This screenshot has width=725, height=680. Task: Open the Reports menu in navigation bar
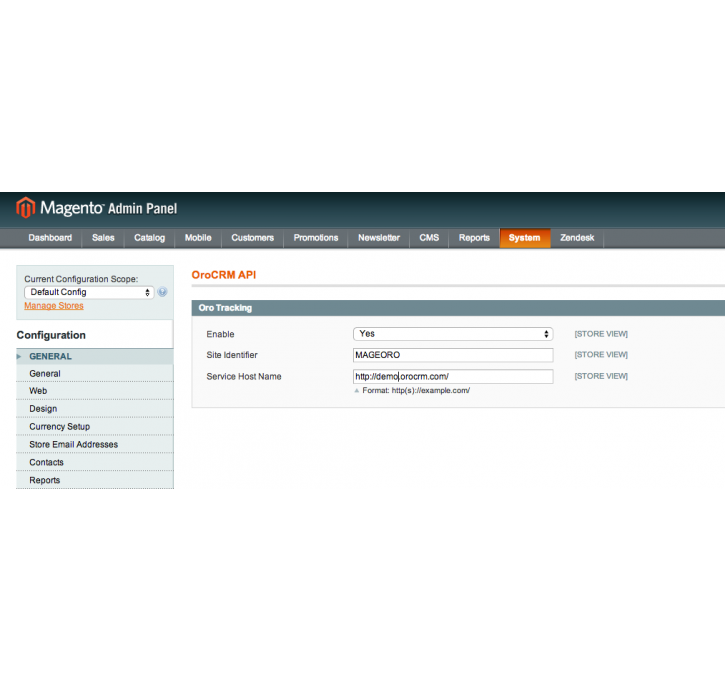tap(474, 238)
